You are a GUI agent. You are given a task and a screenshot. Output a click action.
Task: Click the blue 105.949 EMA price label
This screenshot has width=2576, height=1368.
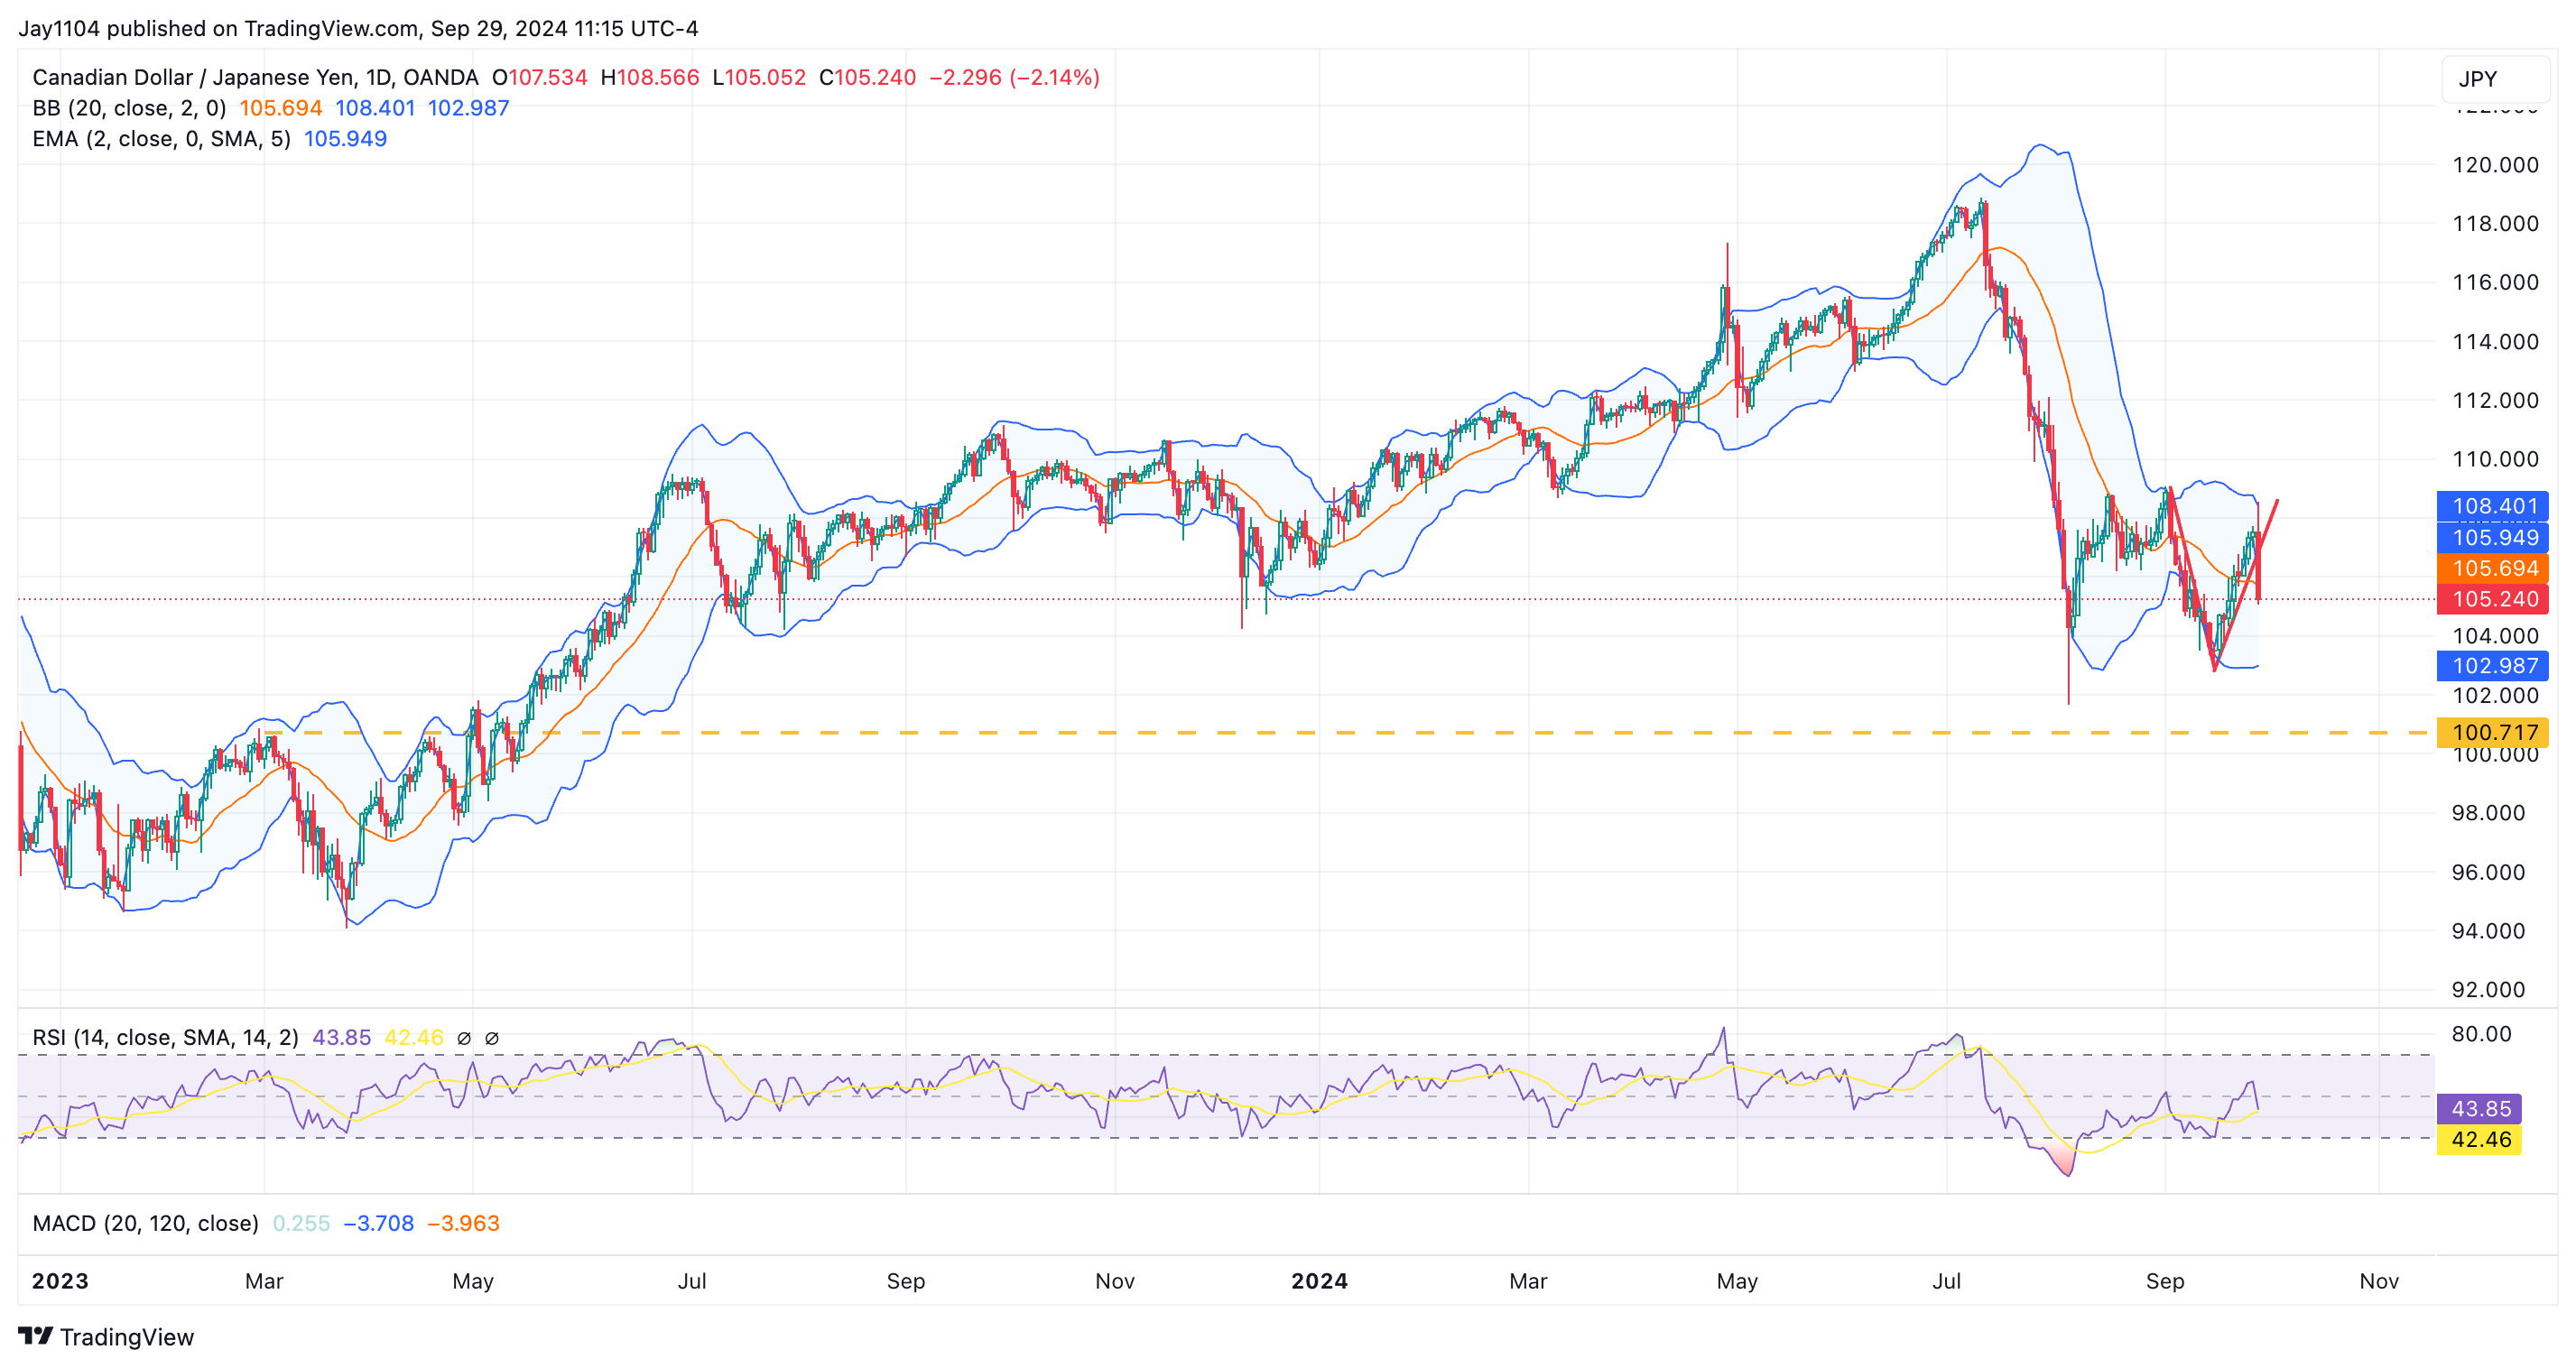pyautogui.click(x=2493, y=537)
